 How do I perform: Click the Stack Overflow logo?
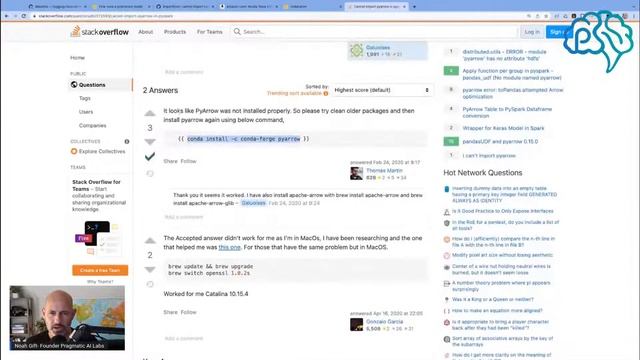(100, 31)
